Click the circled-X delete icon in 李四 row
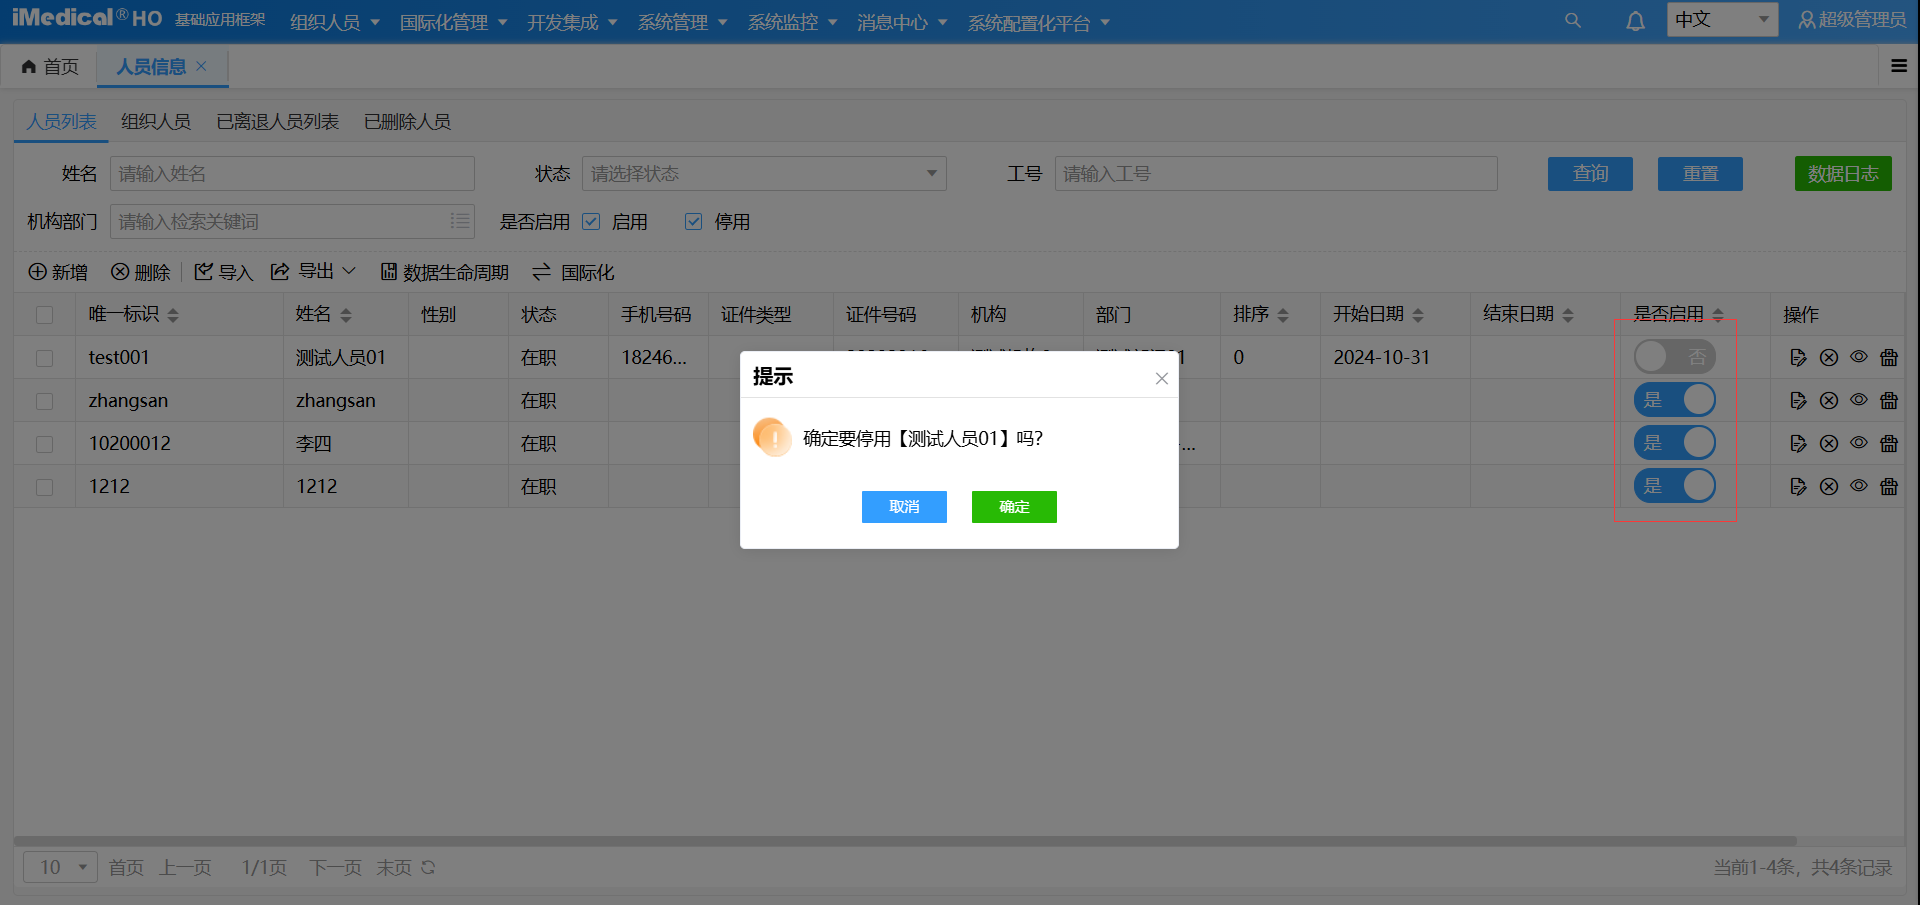 point(1829,444)
